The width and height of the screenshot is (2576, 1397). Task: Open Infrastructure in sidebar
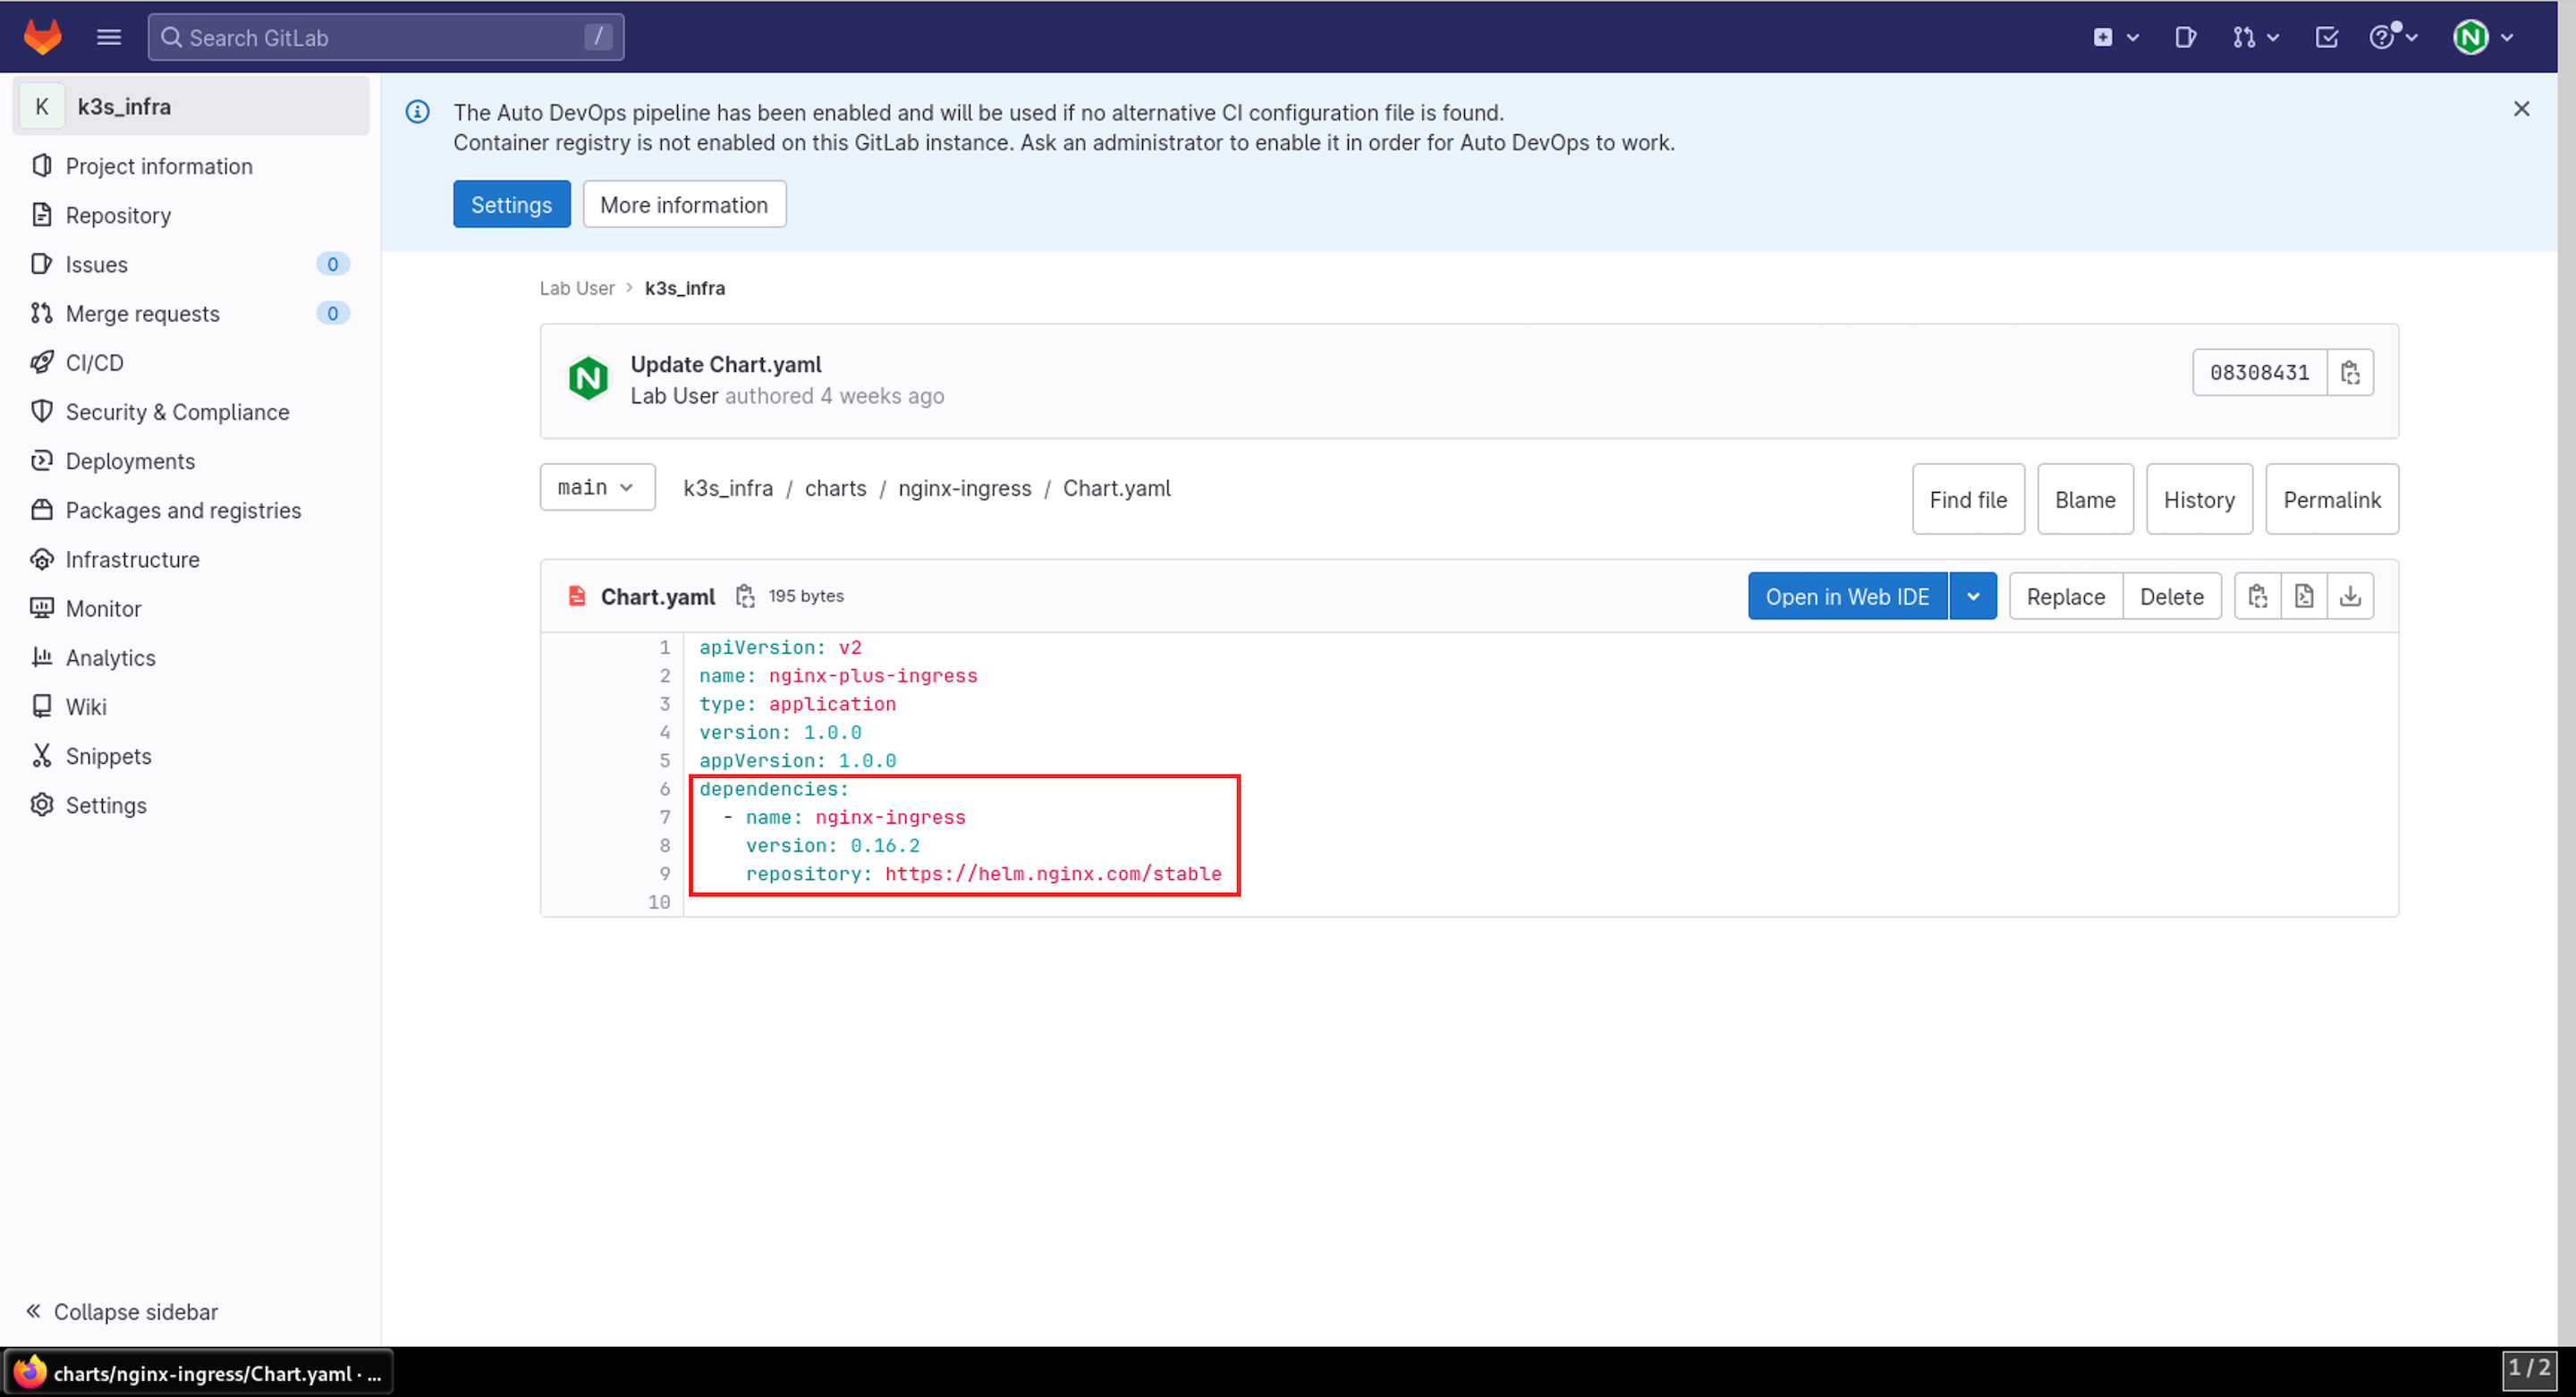tap(191, 559)
